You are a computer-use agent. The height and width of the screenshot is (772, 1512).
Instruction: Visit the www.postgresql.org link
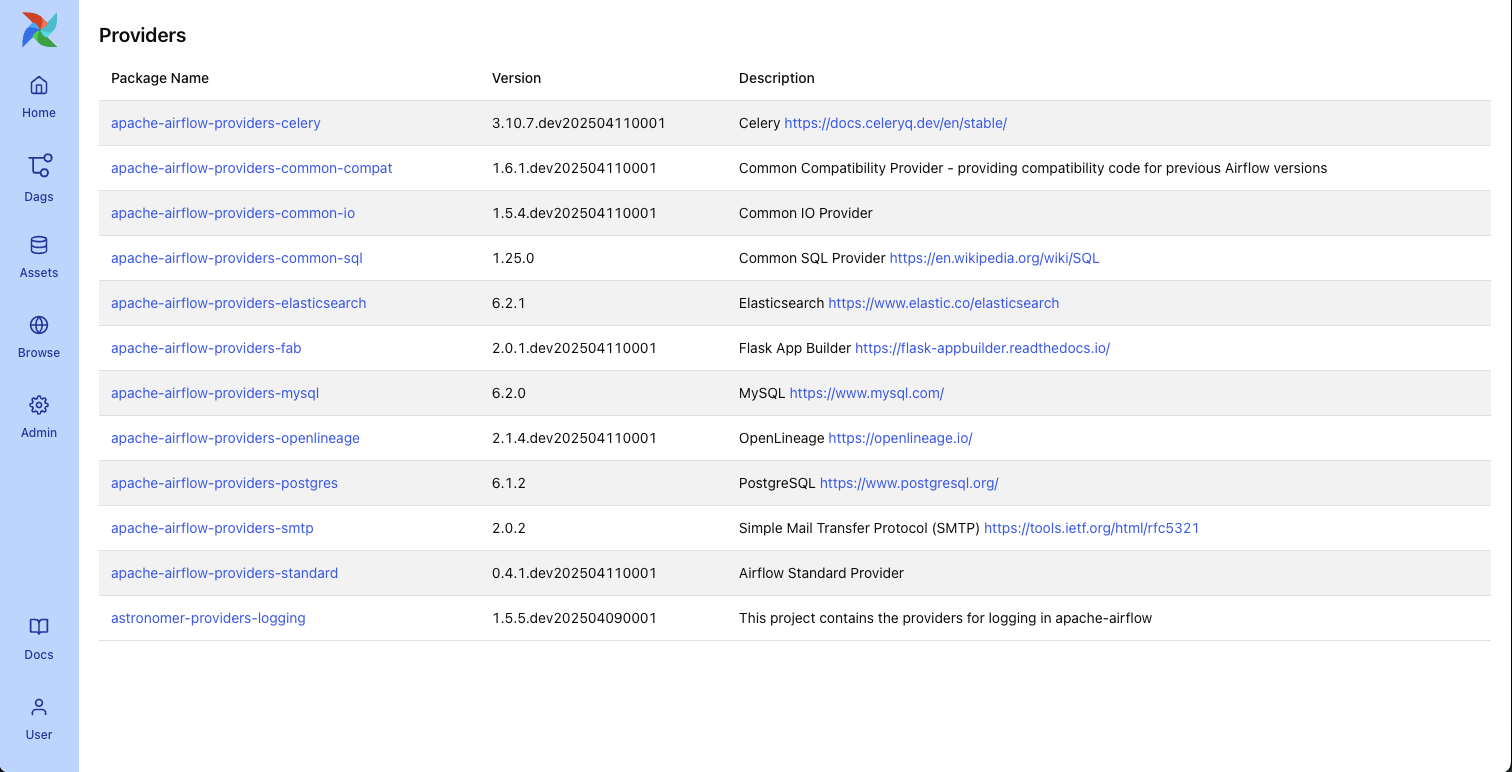pos(909,483)
